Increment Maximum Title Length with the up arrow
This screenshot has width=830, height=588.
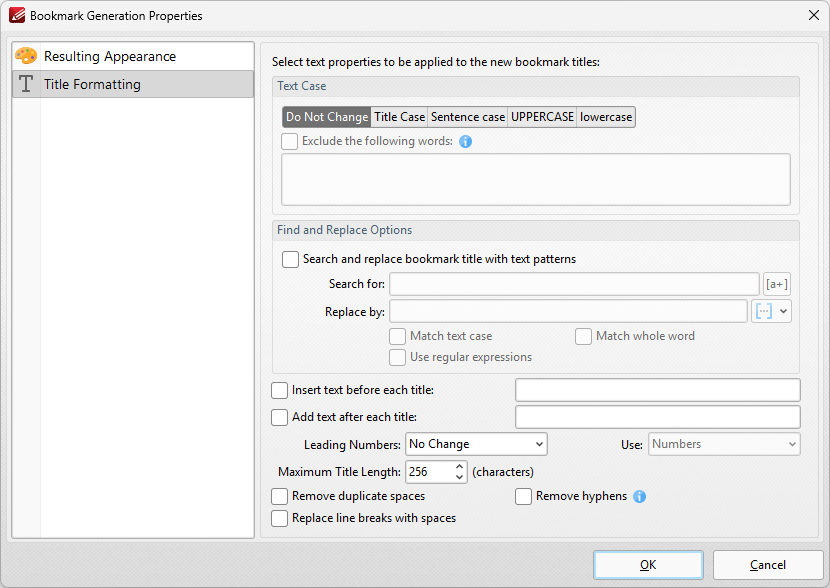[459, 466]
